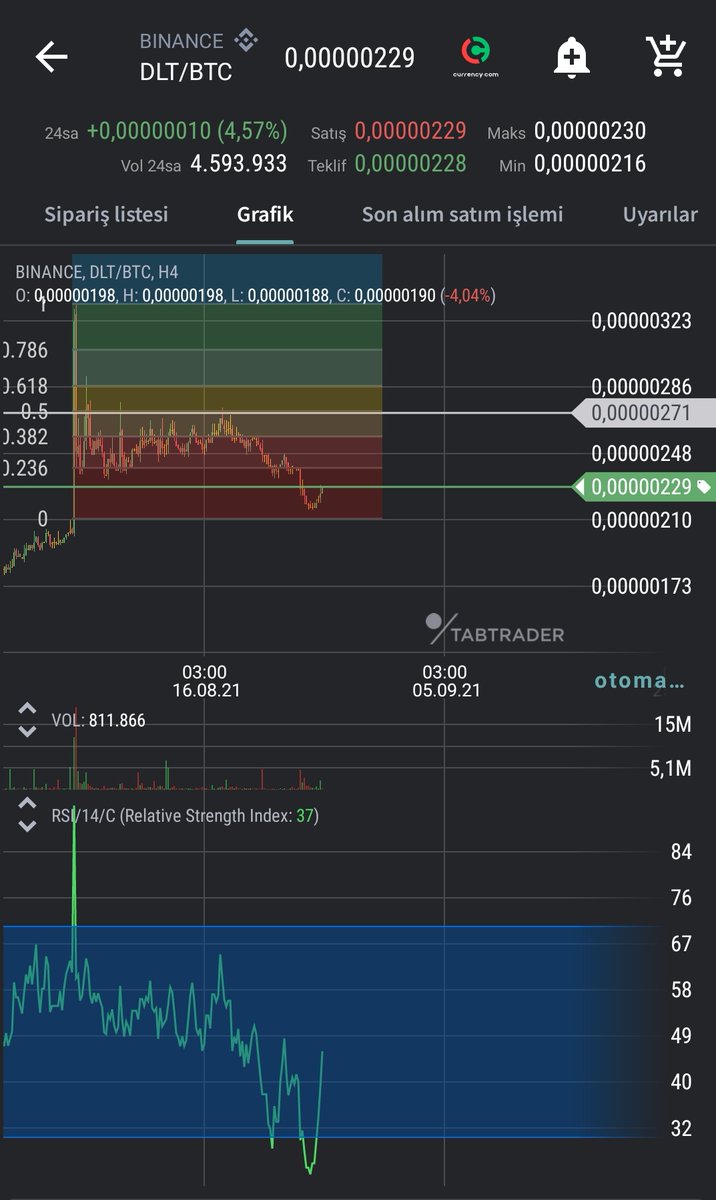Collapse the RSI indicator panel downward

click(x=27, y=827)
